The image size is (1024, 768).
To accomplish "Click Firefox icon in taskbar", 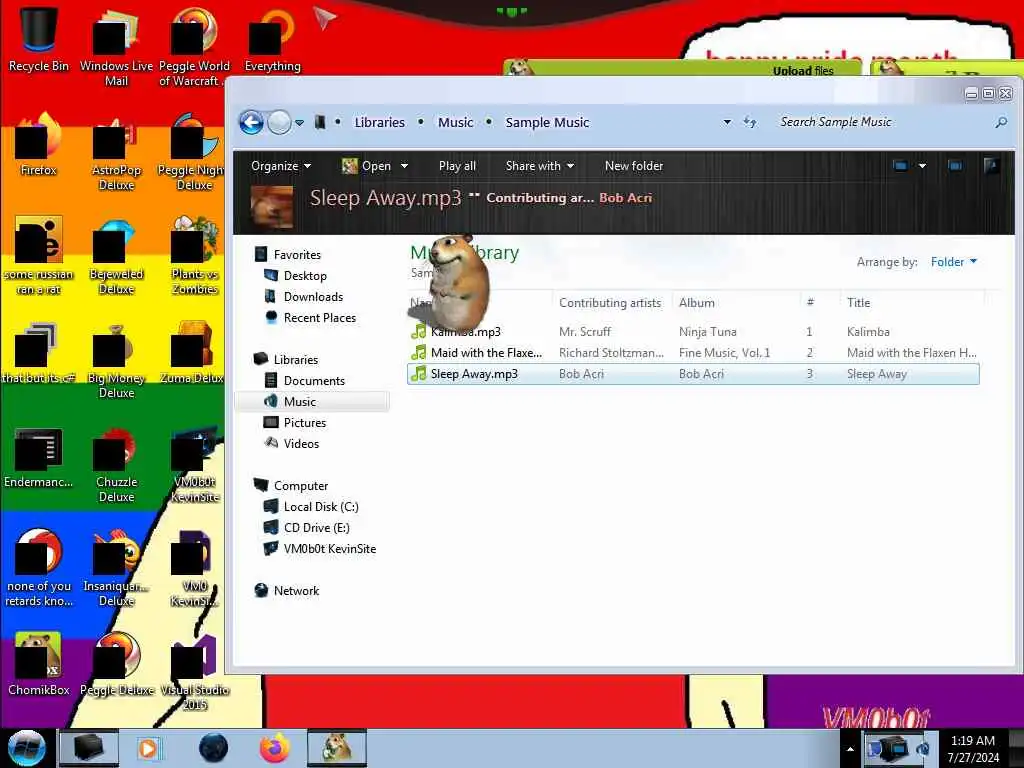I will [x=275, y=748].
